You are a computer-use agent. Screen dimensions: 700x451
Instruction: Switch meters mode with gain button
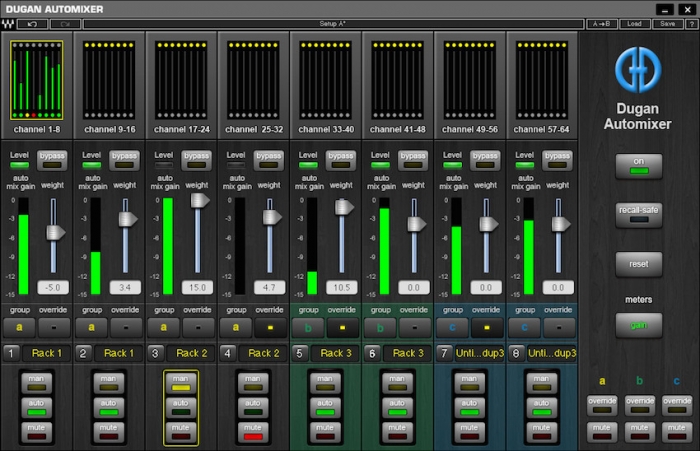point(638,325)
